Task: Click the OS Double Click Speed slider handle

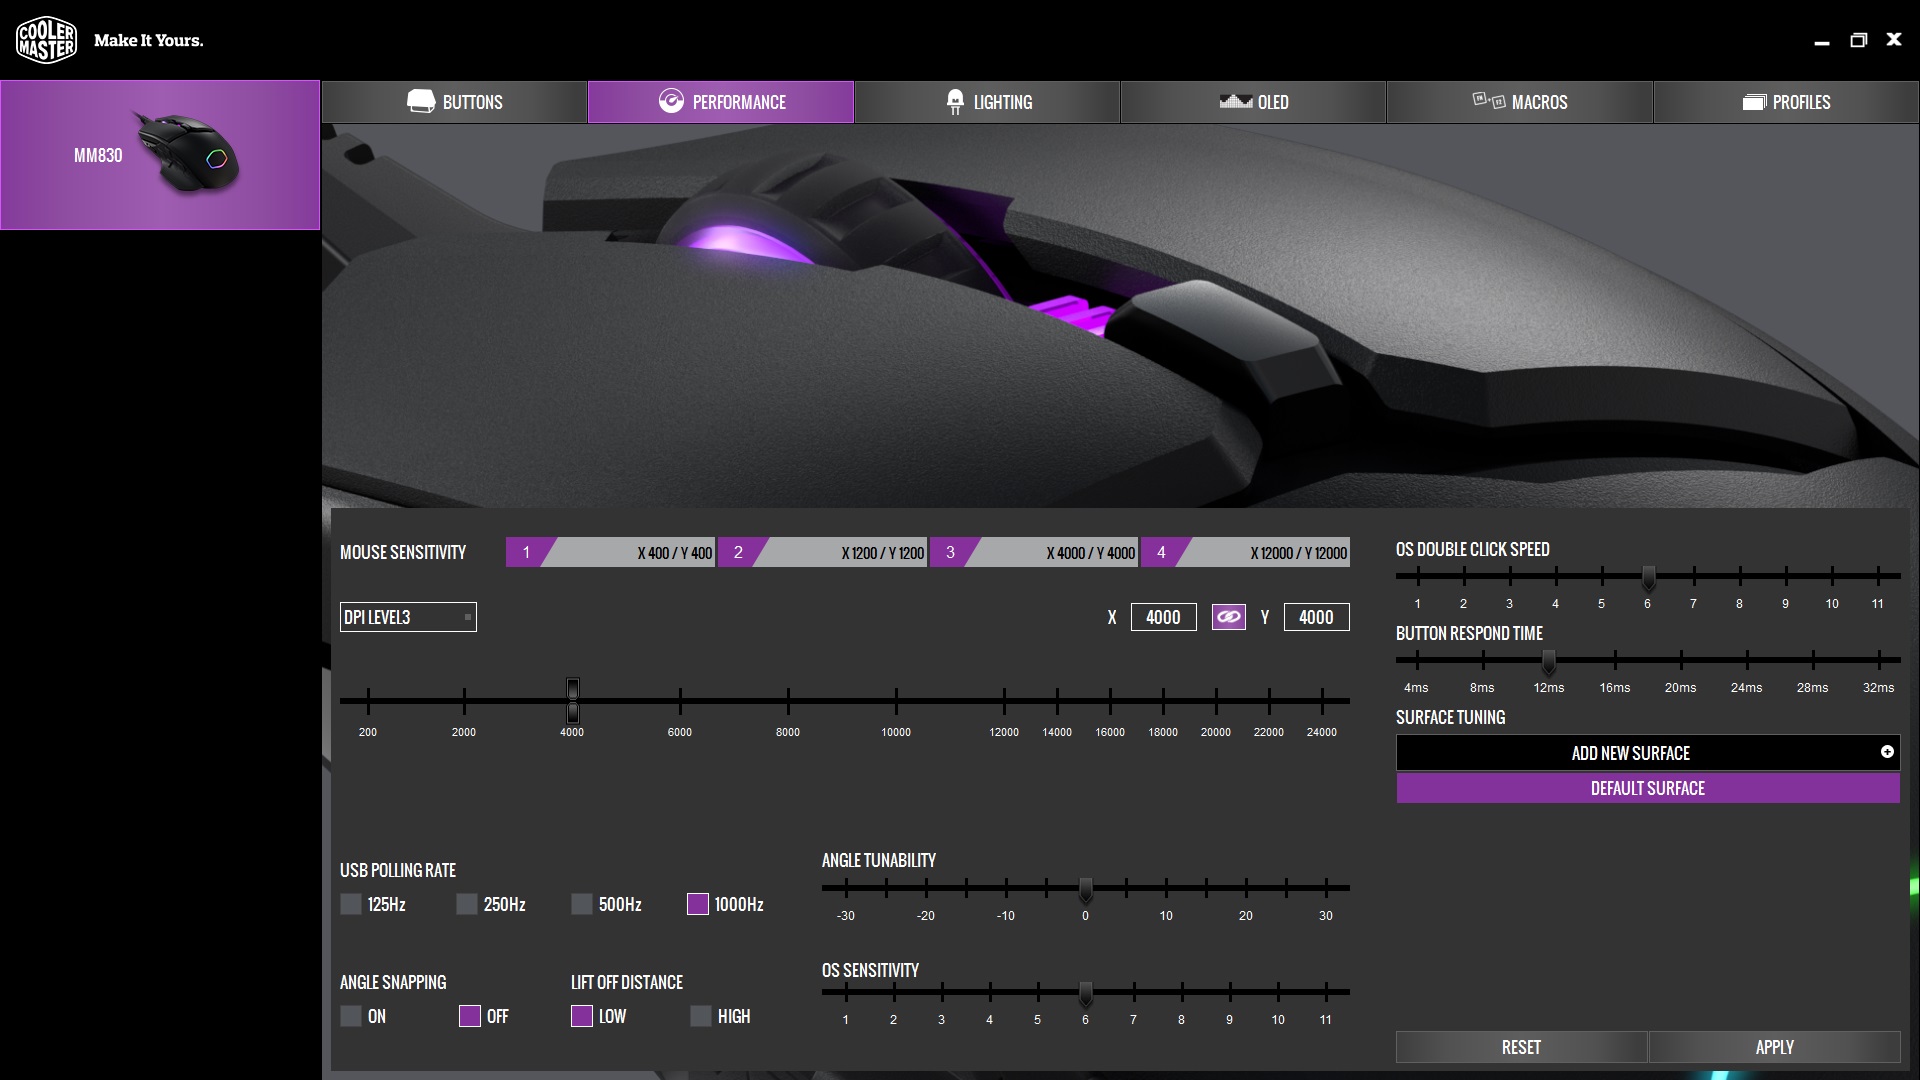Action: coord(1648,578)
